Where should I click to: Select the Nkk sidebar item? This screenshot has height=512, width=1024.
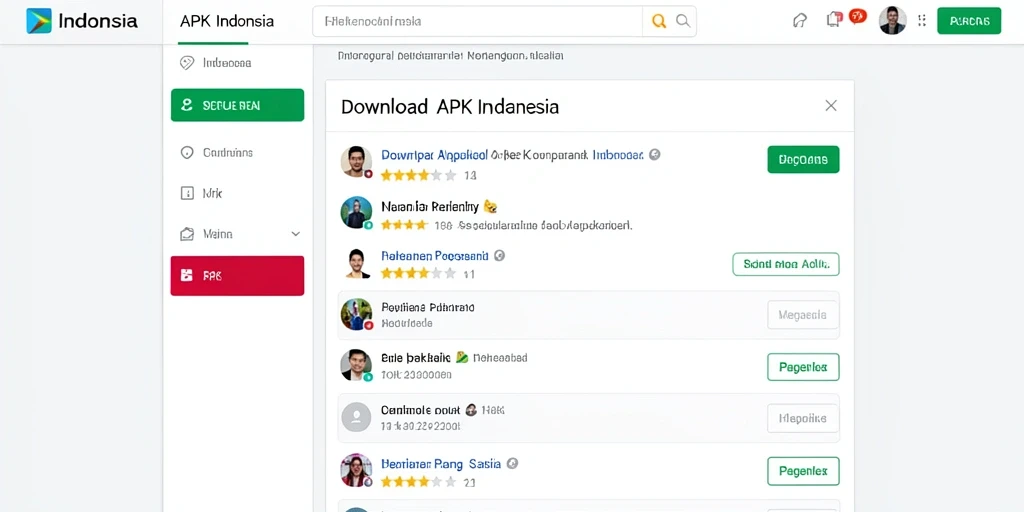237,193
